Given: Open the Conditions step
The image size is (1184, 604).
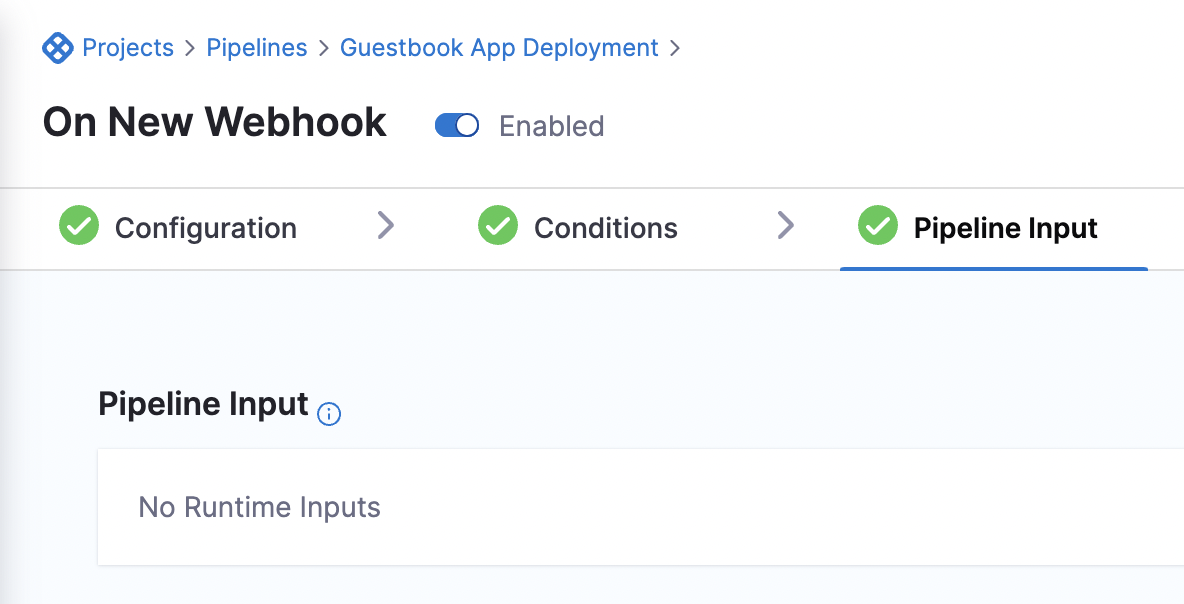Looking at the screenshot, I should point(606,227).
